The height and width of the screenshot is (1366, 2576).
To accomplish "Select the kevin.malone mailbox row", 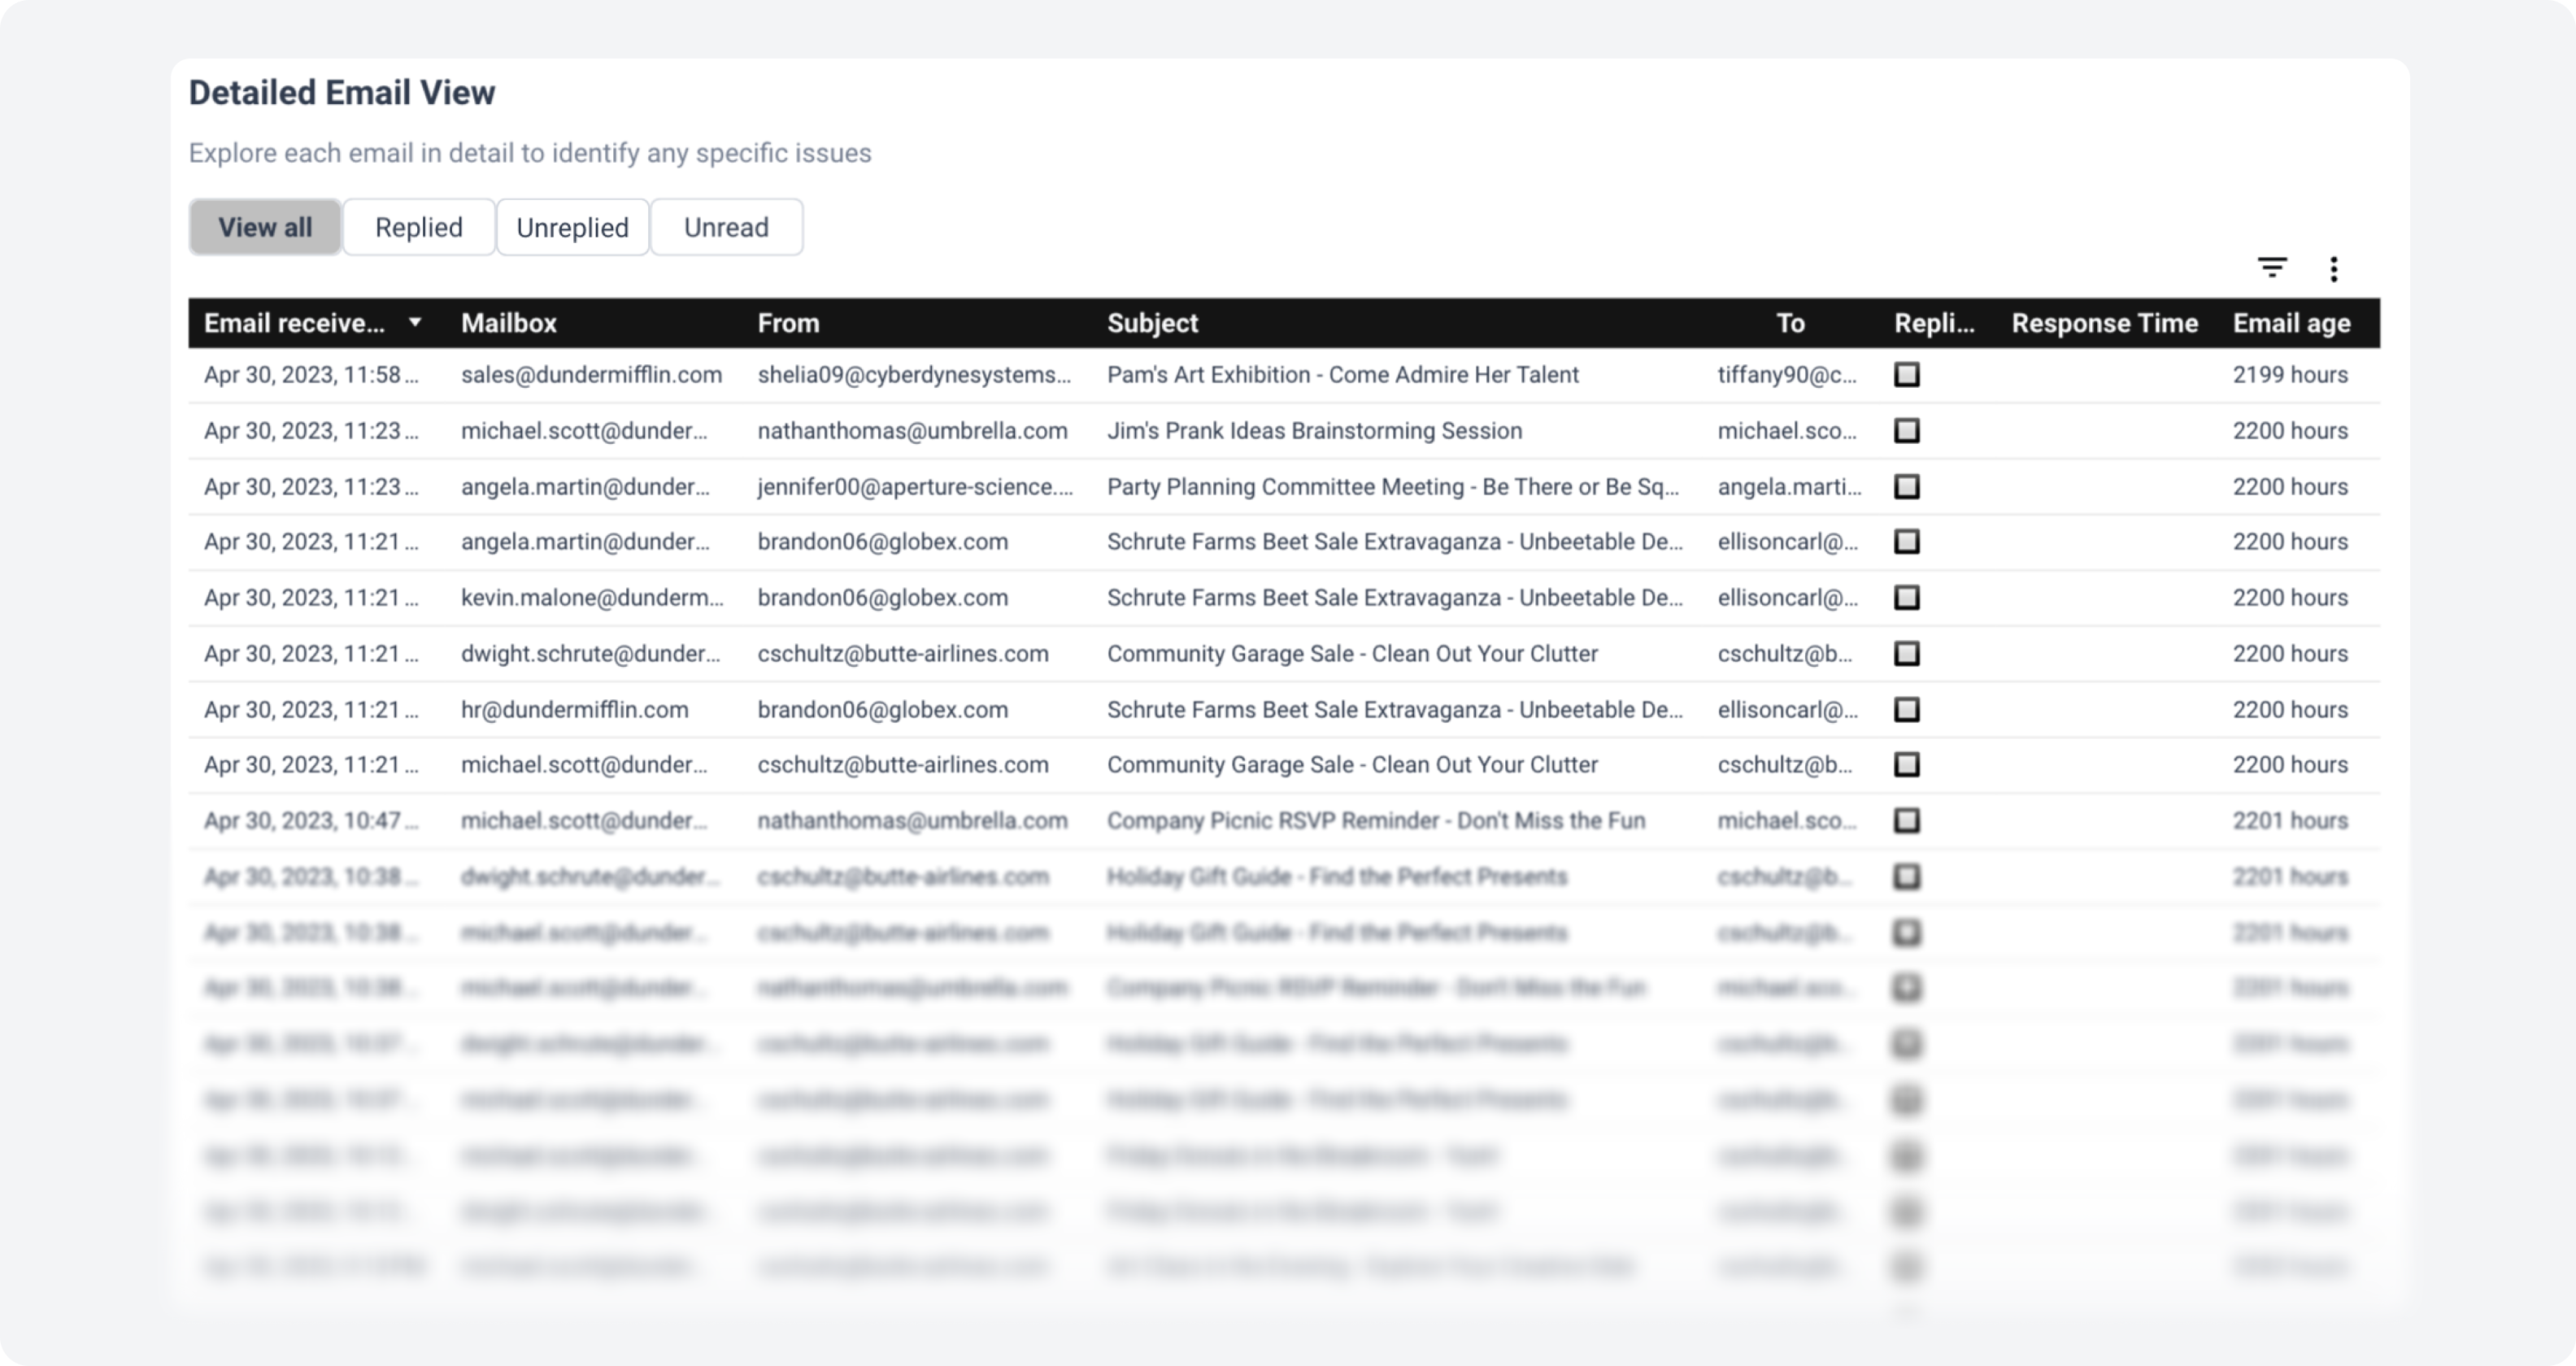I will (591, 598).
